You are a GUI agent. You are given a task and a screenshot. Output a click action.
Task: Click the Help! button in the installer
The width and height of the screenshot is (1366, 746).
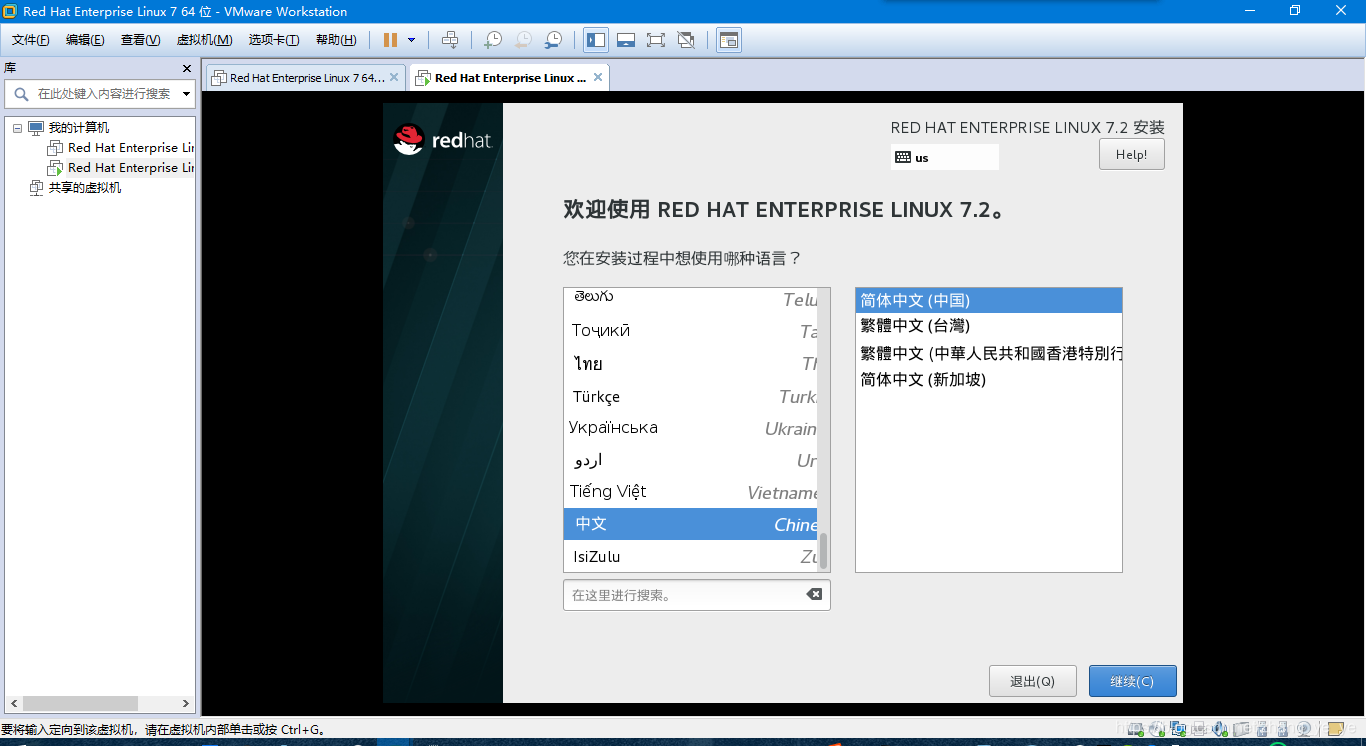pos(1131,155)
